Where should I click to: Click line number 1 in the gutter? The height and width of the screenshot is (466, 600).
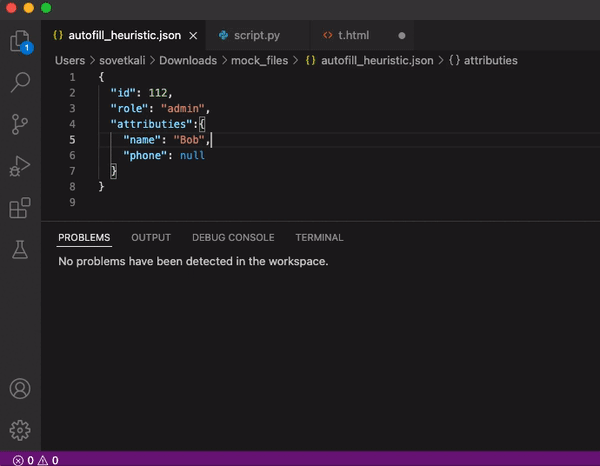pyautogui.click(x=72, y=77)
